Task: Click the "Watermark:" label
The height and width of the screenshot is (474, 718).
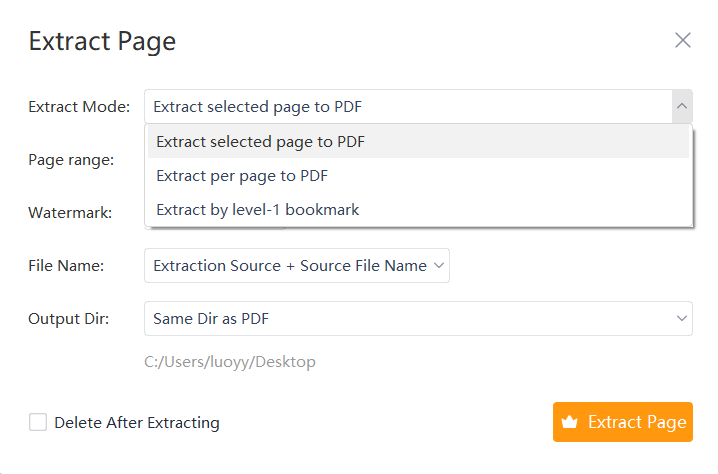Action: (70, 212)
